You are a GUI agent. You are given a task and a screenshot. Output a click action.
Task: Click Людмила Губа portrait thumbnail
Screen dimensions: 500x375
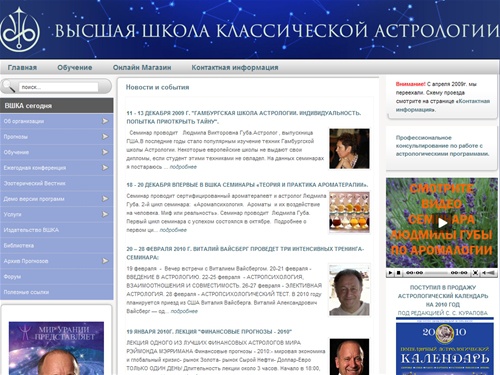349,148
